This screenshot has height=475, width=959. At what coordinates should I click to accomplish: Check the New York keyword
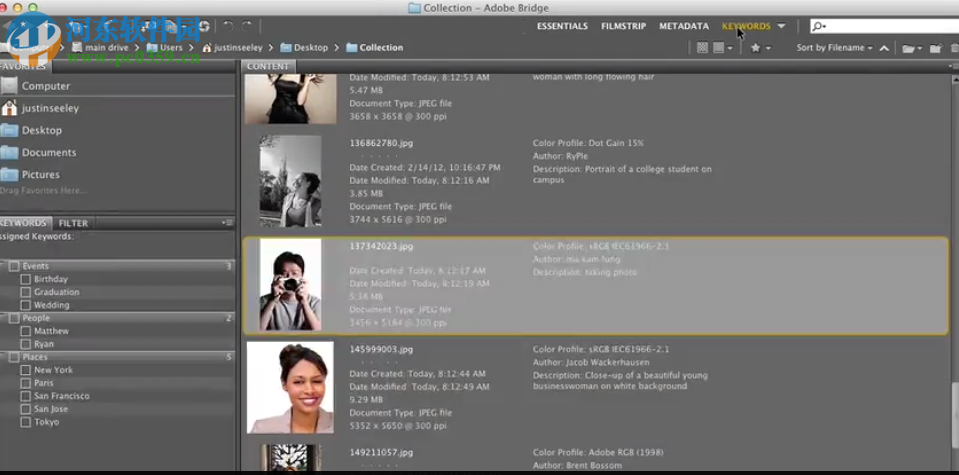point(25,370)
